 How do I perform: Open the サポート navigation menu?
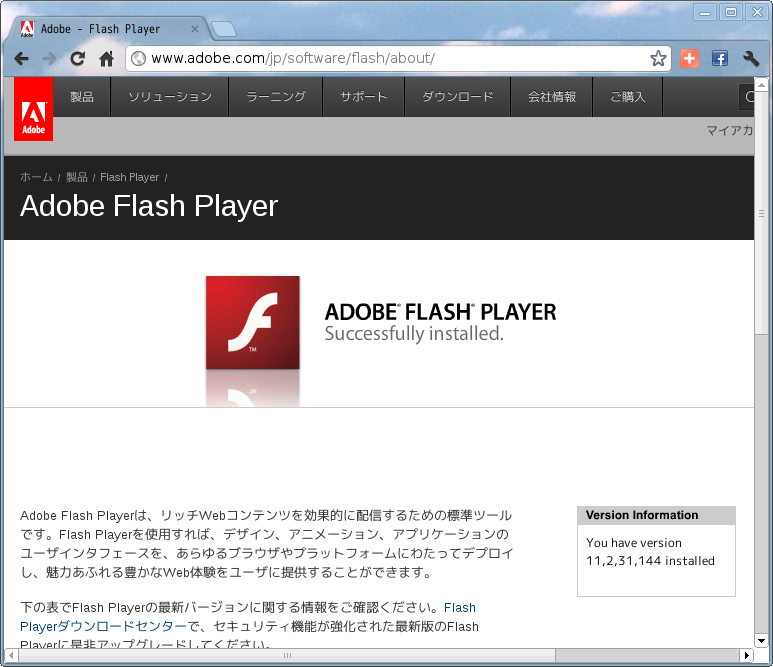tap(363, 97)
